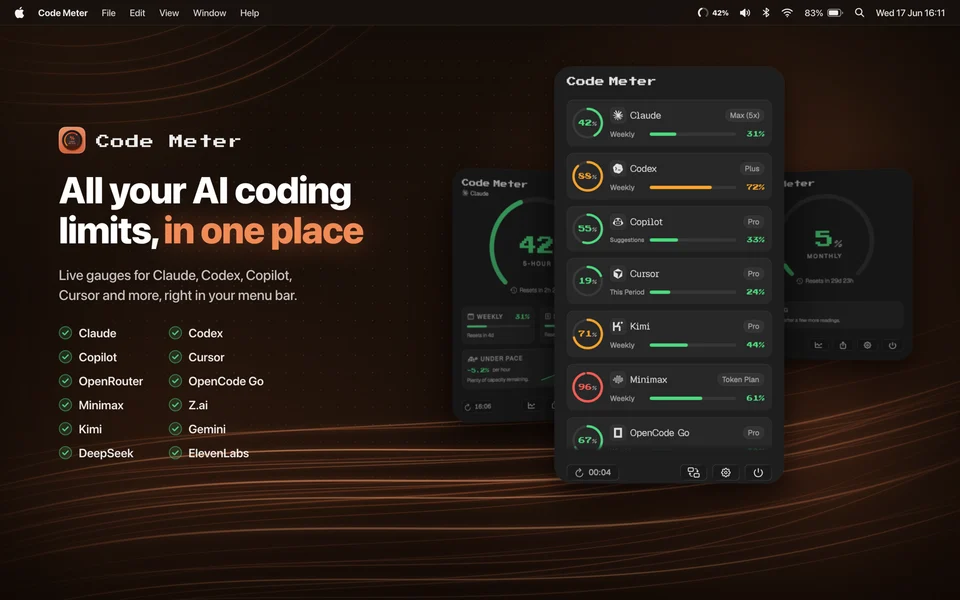Open the Edit menu
The width and height of the screenshot is (960, 600).
pos(137,13)
